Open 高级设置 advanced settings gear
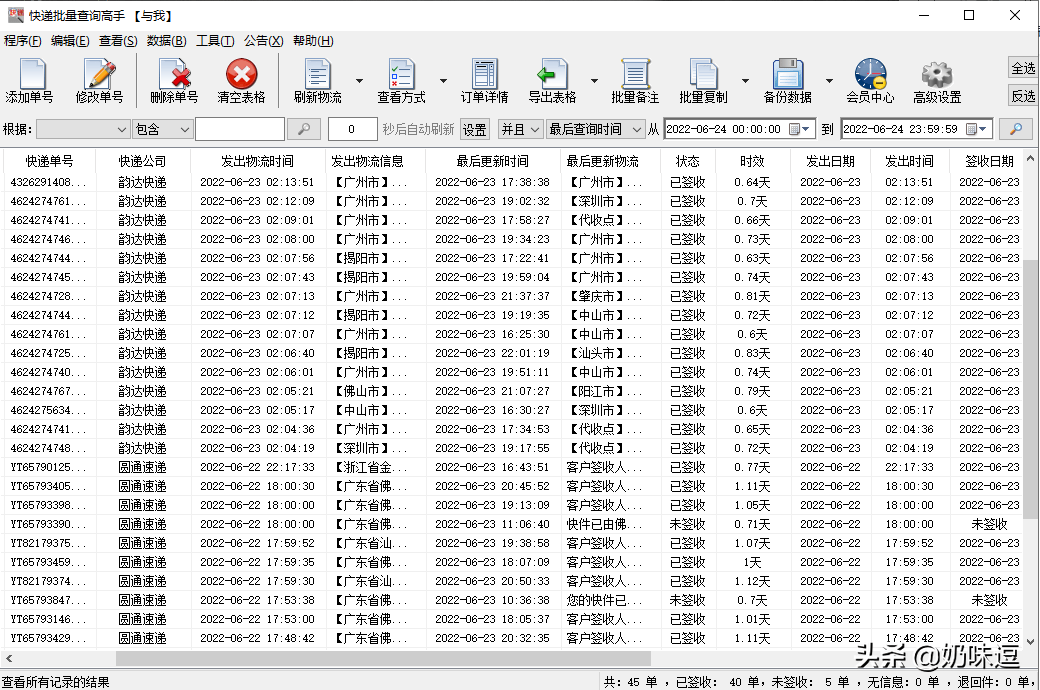This screenshot has width=1040, height=690. tap(937, 80)
